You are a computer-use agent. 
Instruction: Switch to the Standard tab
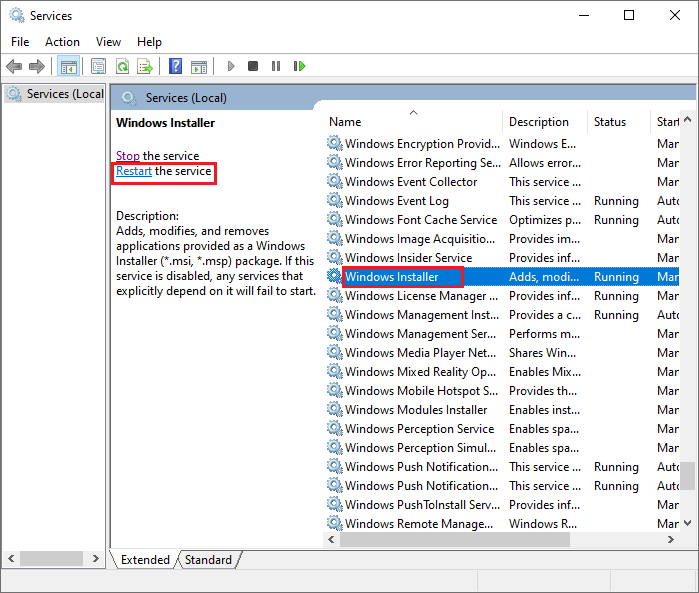208,560
